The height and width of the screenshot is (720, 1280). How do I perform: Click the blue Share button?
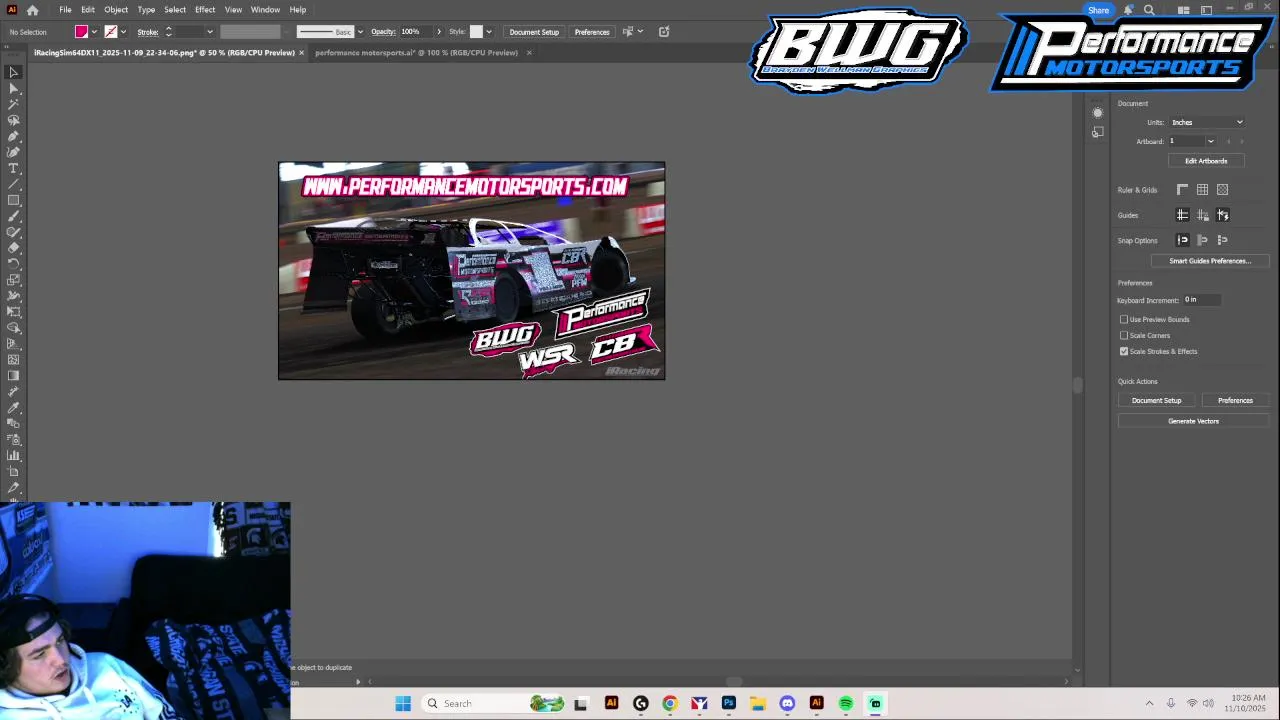[x=1098, y=10]
